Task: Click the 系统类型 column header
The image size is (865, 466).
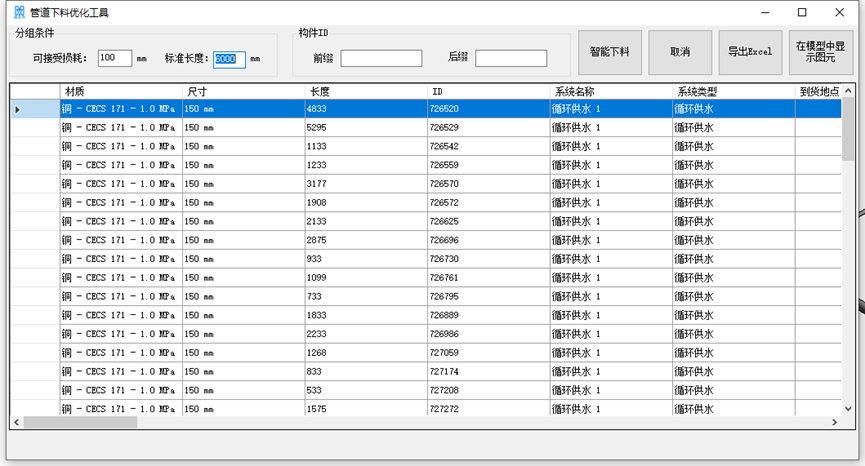Action: click(732, 92)
